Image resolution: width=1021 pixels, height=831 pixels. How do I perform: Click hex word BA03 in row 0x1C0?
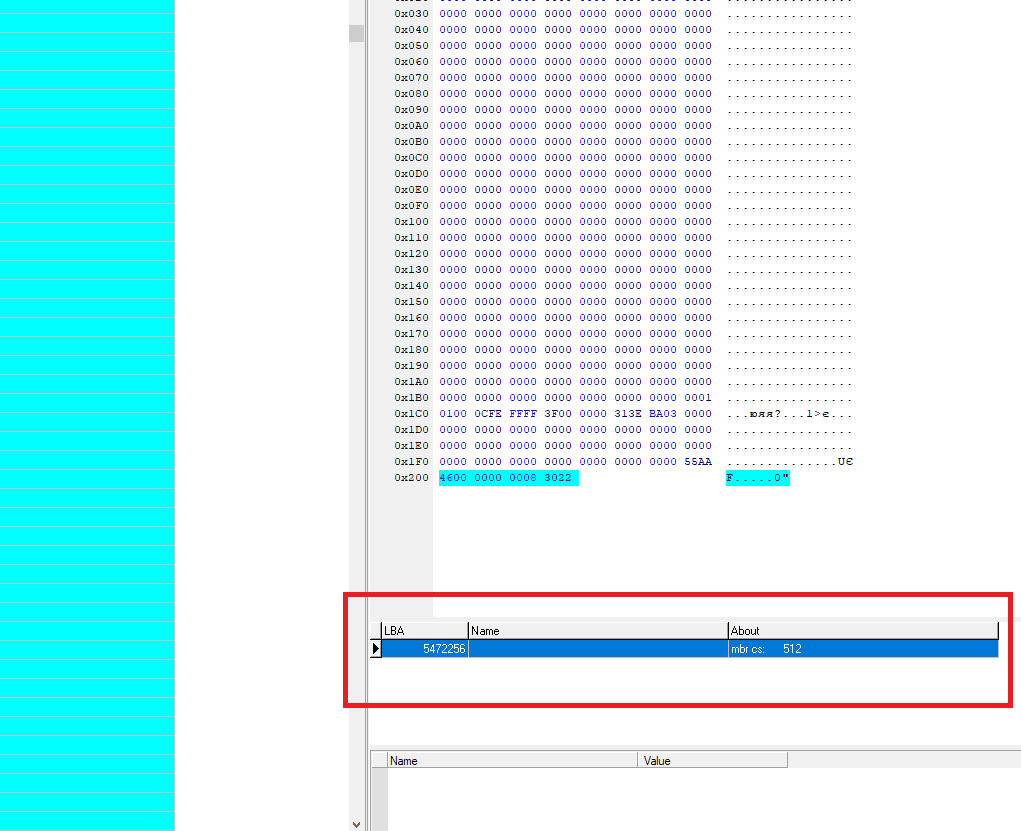[663, 414]
